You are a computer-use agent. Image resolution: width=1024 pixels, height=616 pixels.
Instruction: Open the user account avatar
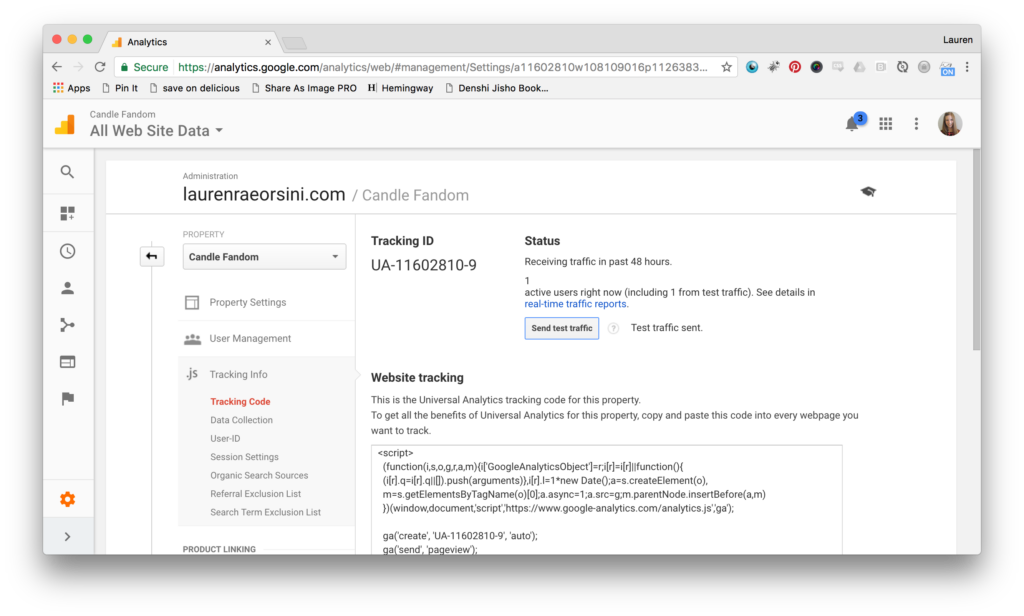950,123
